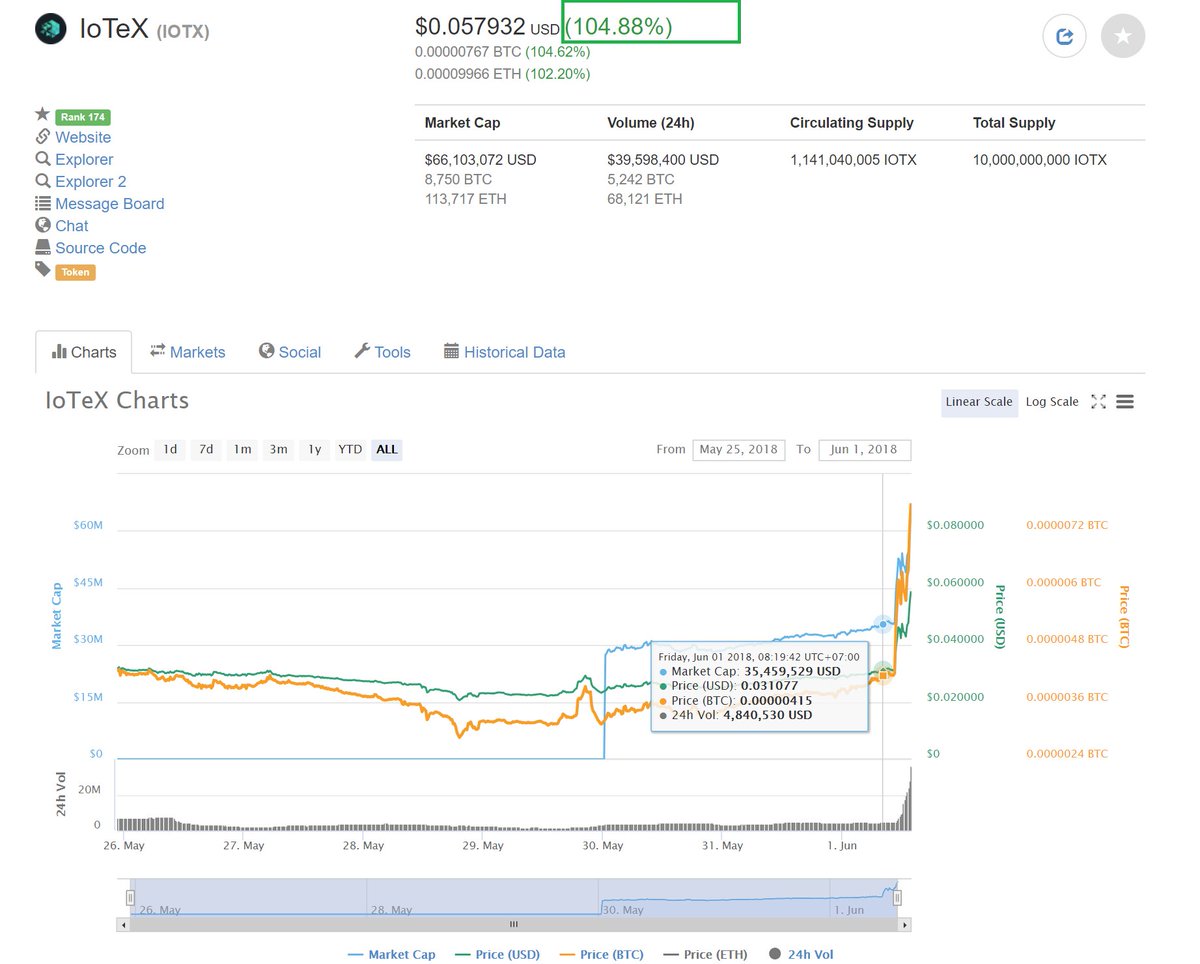The height and width of the screenshot is (964, 1200).
Task: Open the Message Board link
Action: [110, 203]
